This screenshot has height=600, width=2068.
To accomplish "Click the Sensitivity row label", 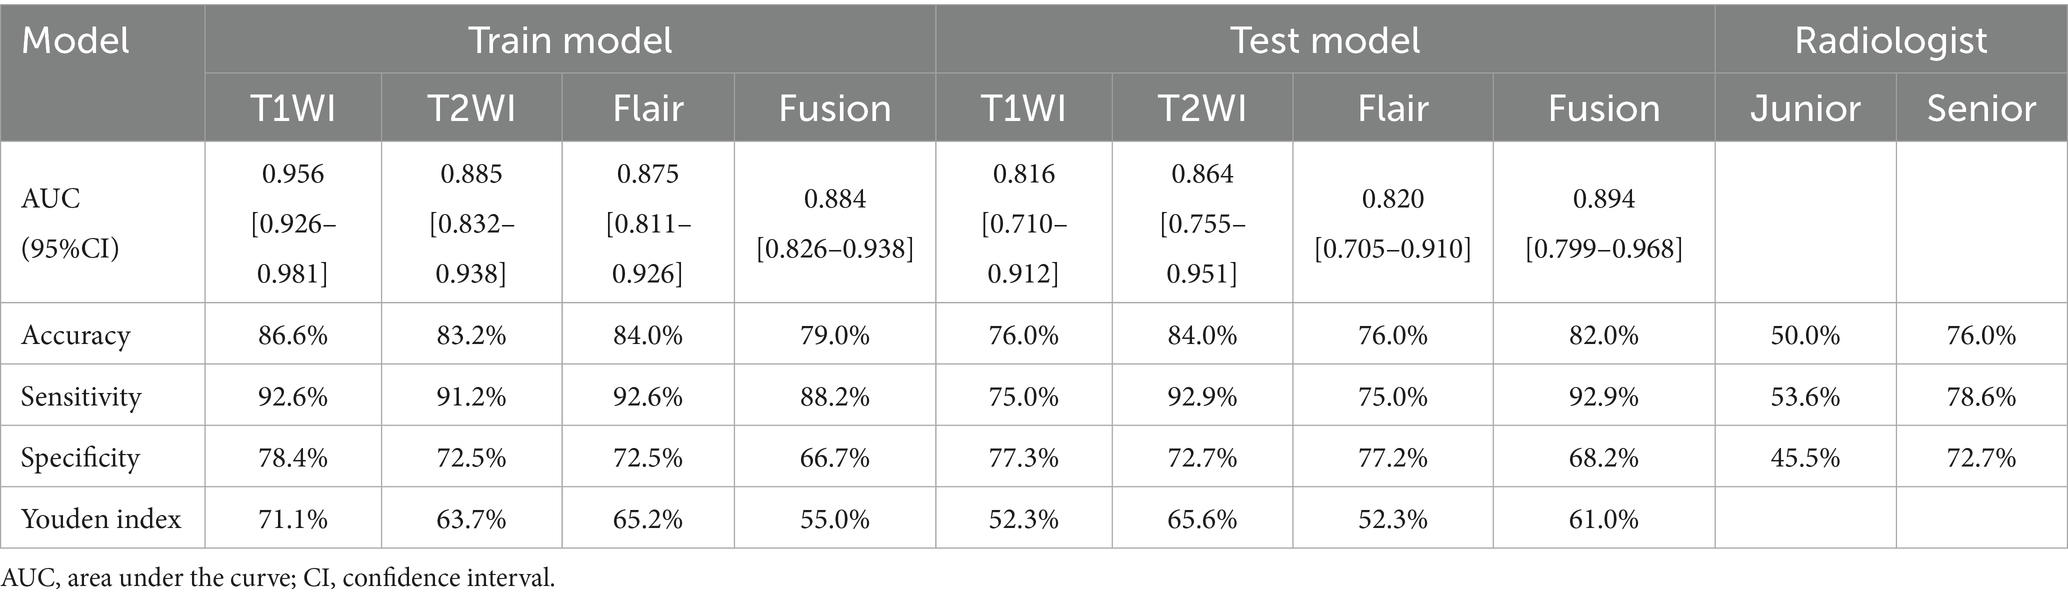I will (x=81, y=397).
